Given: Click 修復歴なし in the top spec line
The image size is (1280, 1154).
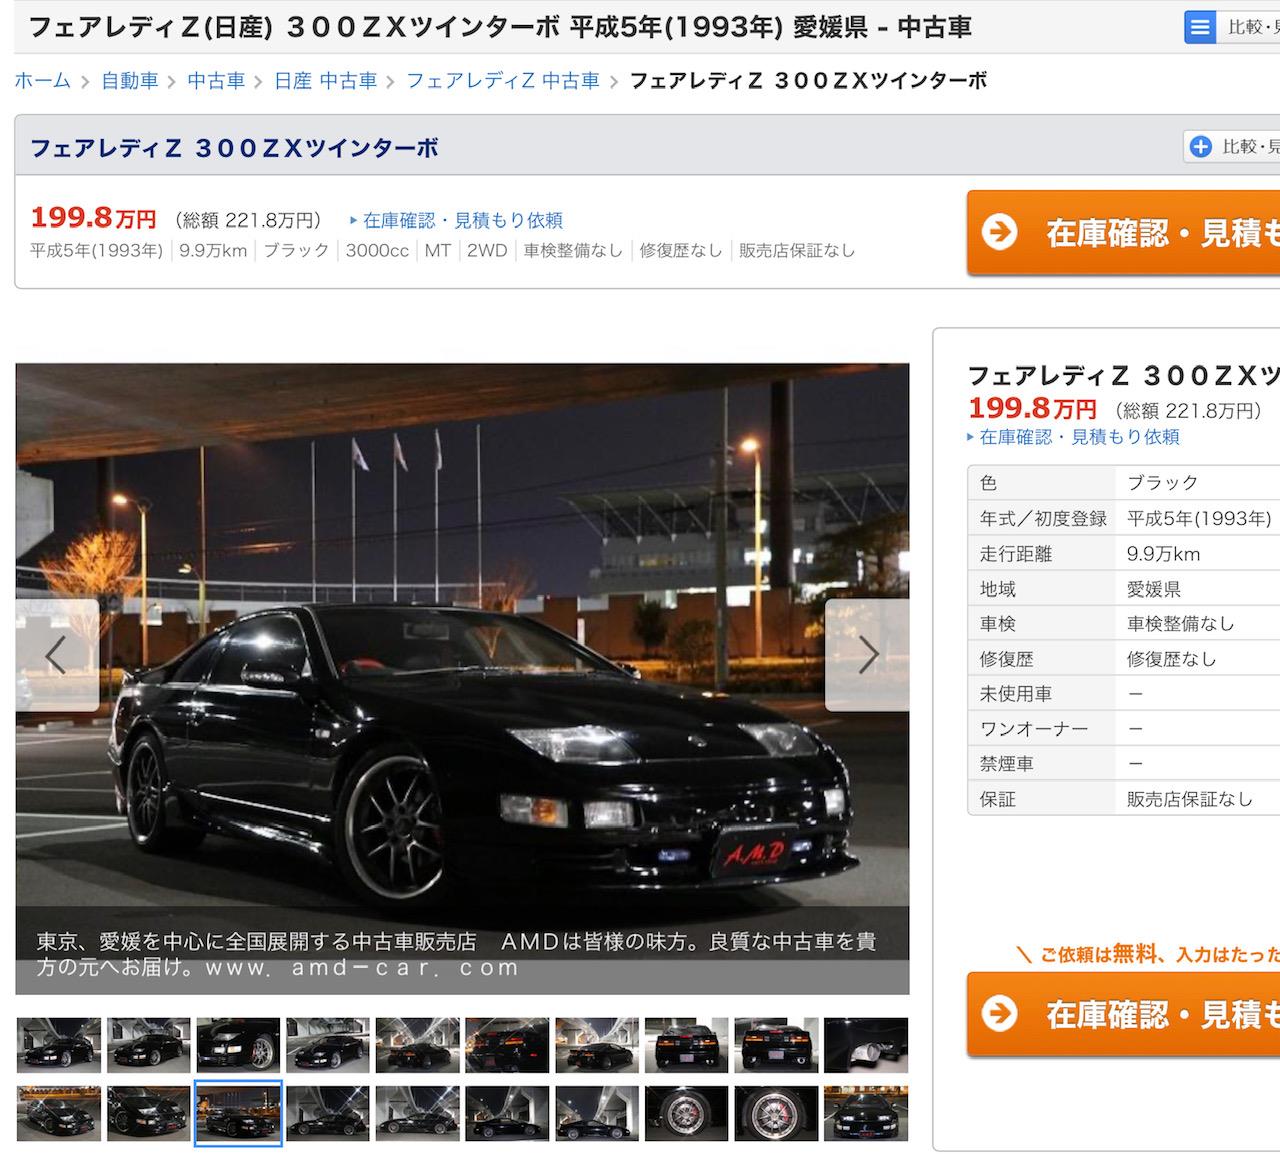Looking at the screenshot, I should click(681, 251).
